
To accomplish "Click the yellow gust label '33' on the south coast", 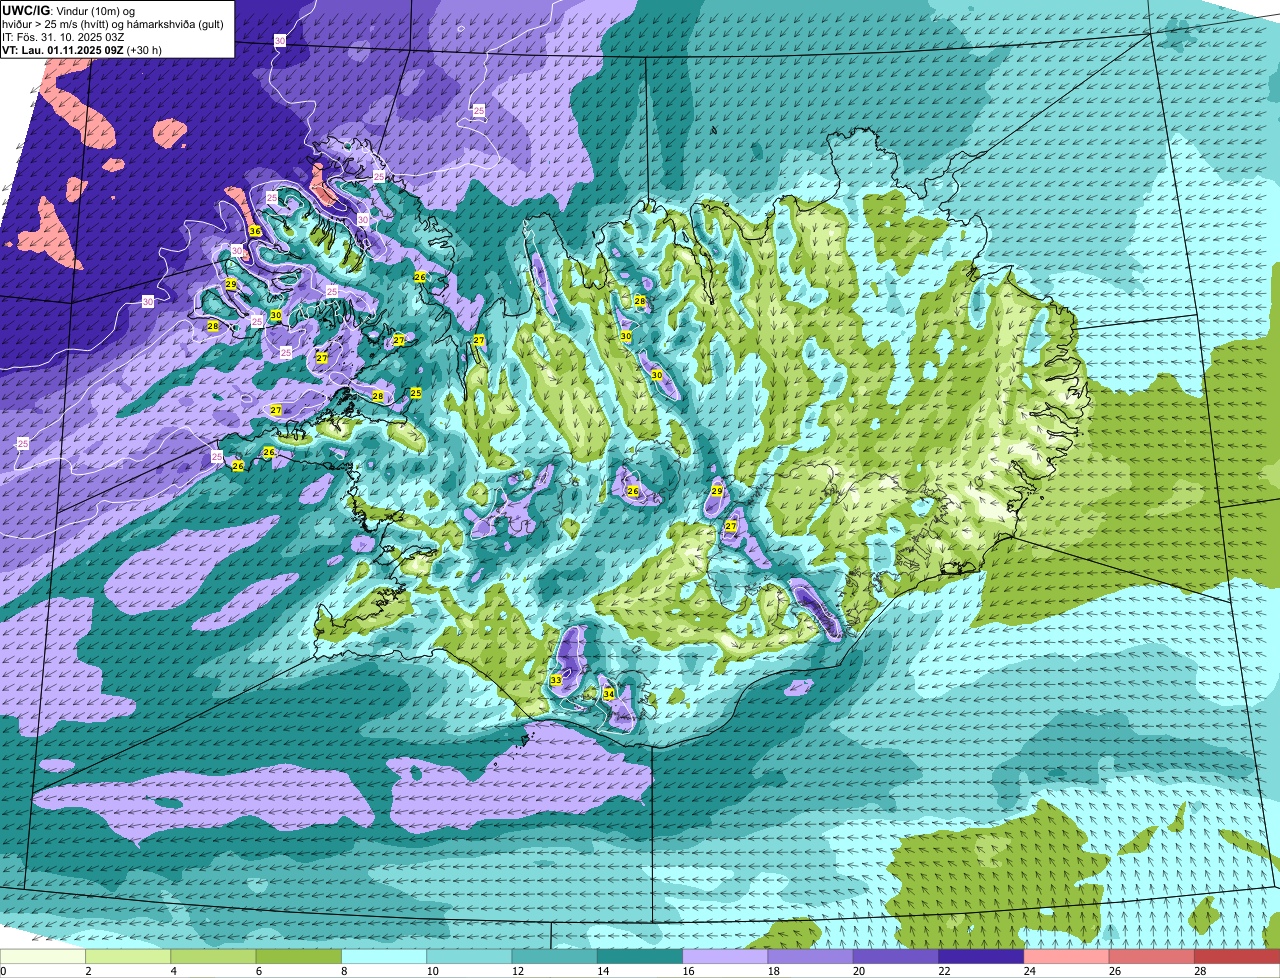I will pyautogui.click(x=555, y=680).
